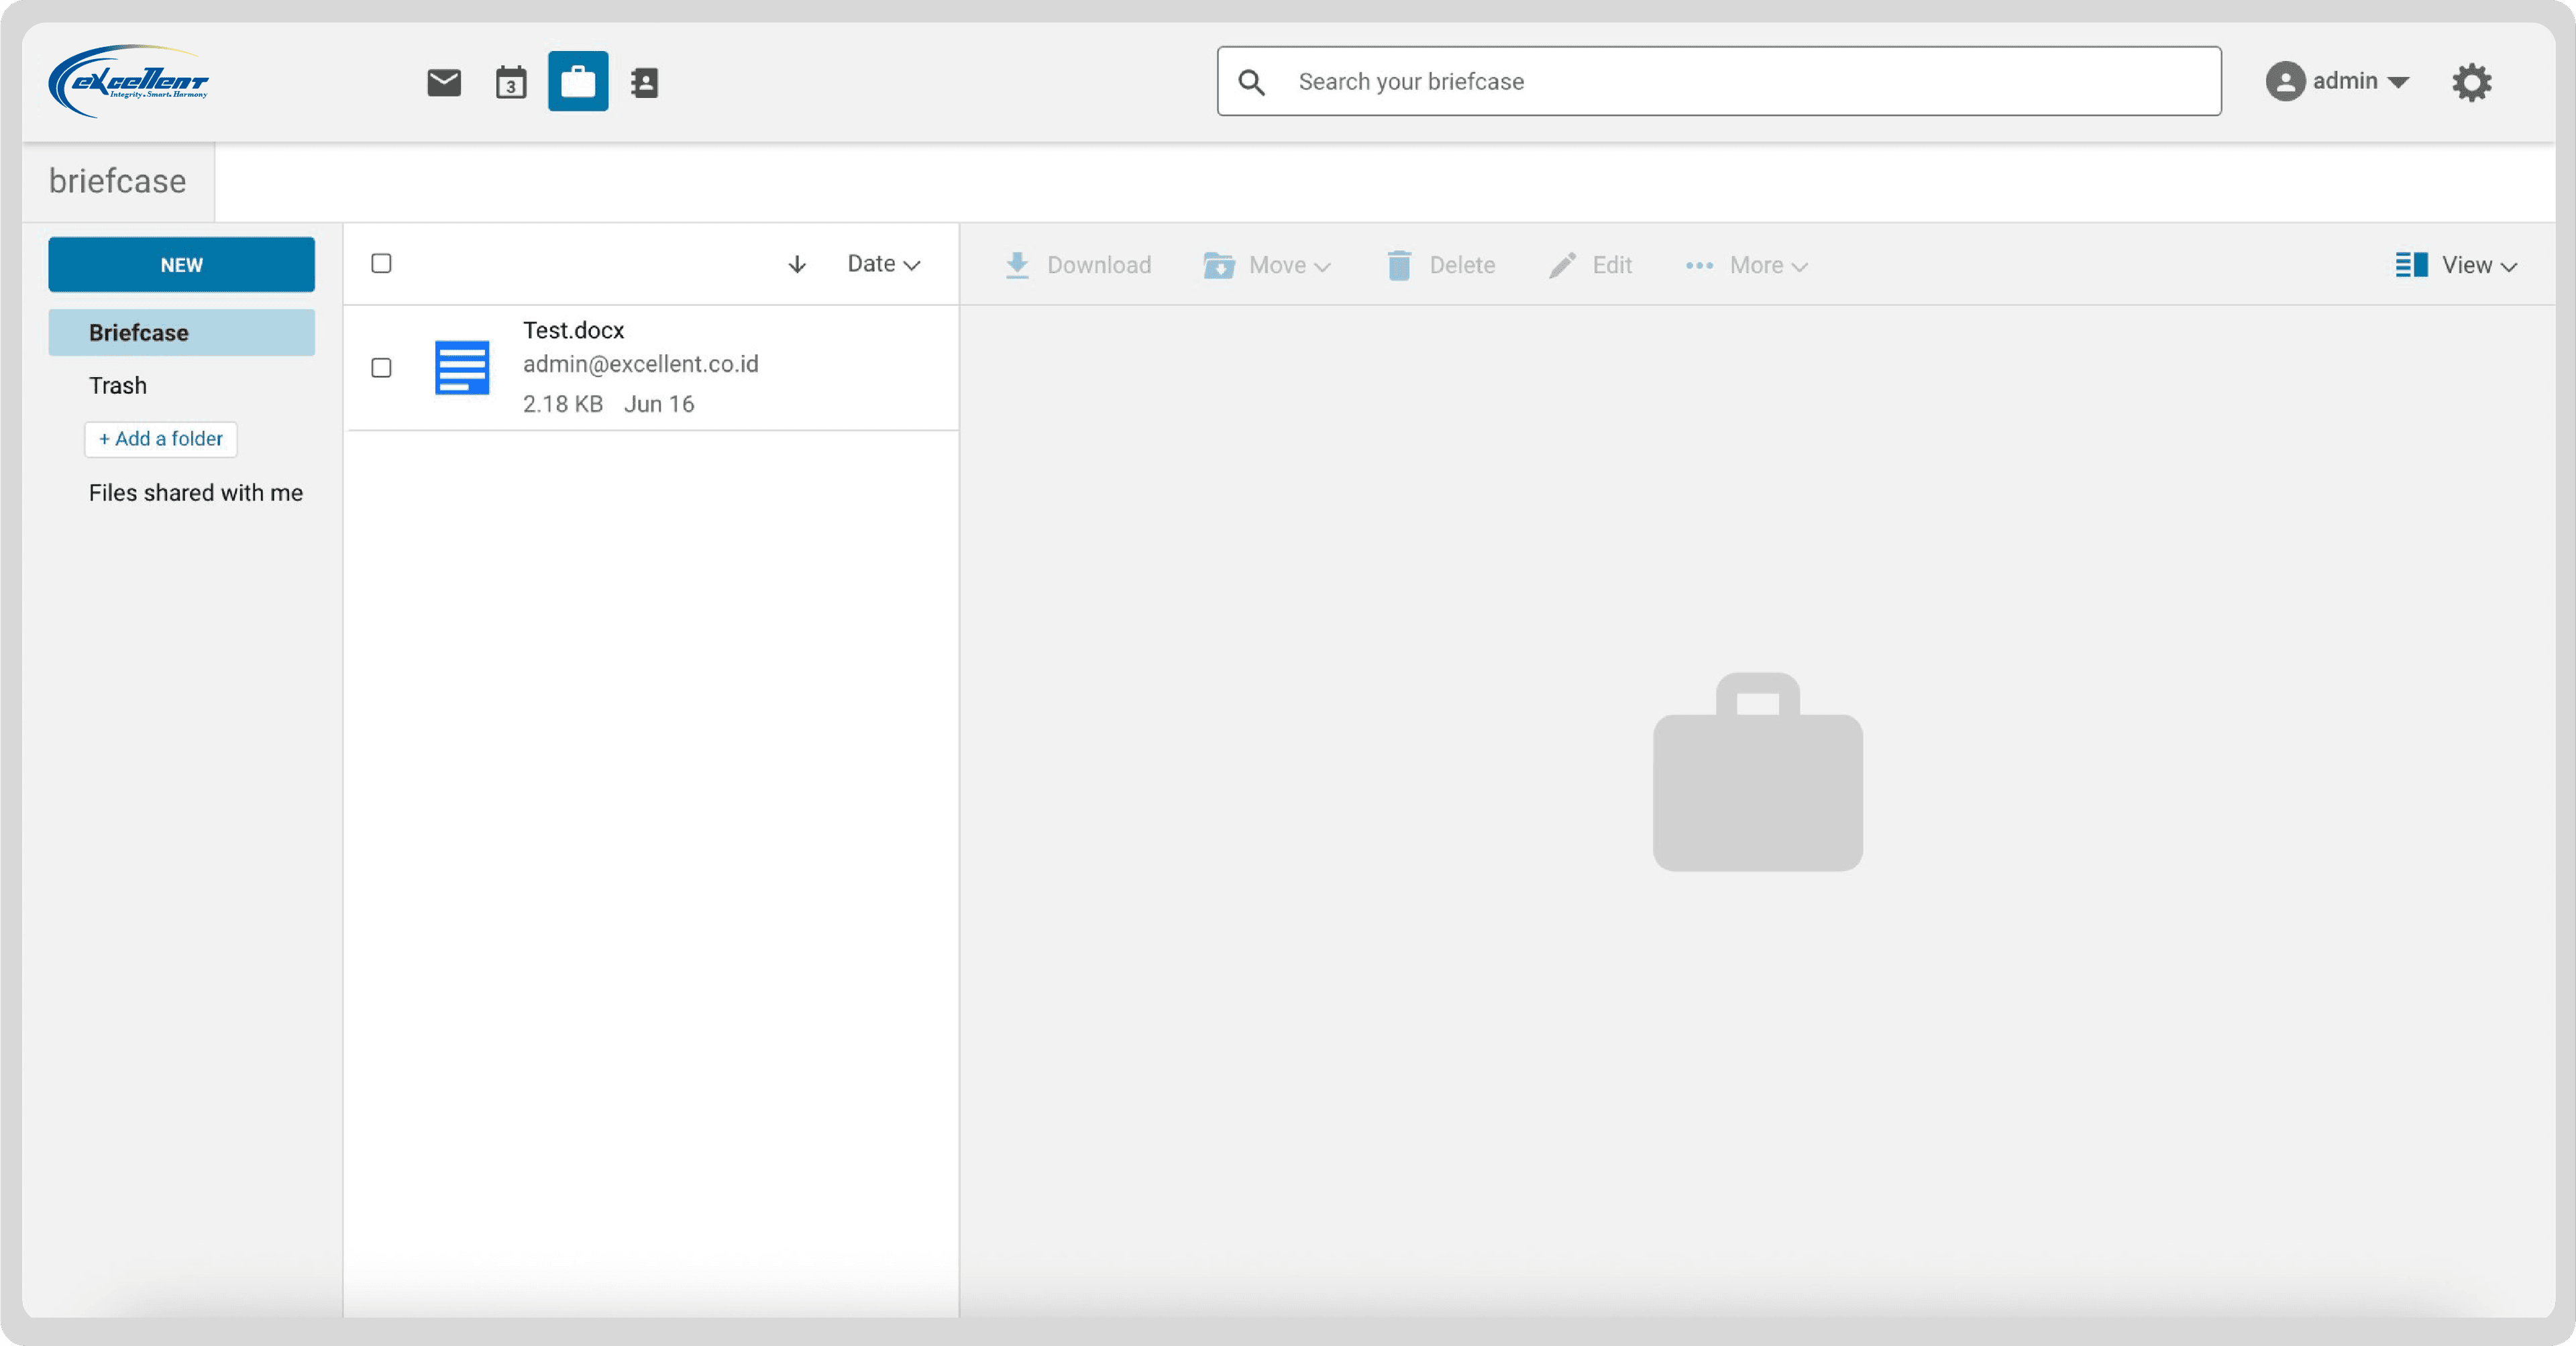The image size is (2576, 1346).
Task: Open the Calendar app icon
Action: click(510, 82)
